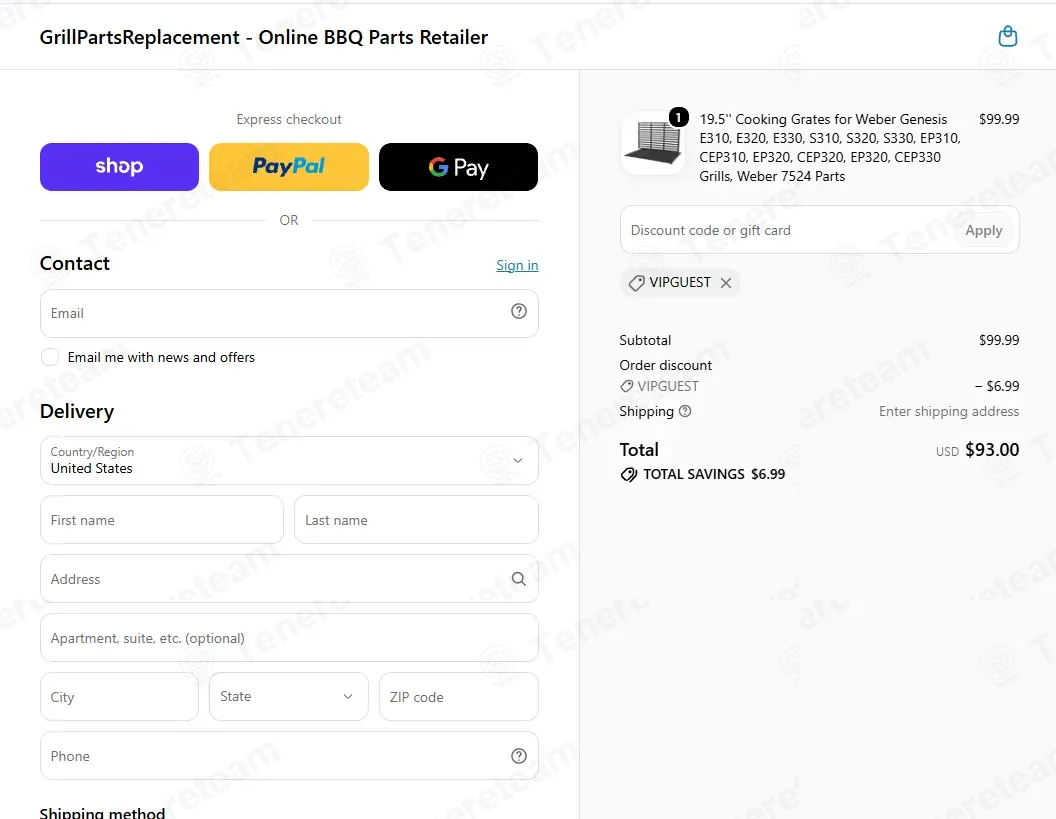The image size is (1056, 819).
Task: Click the Shipping info question icon
Action: coord(685,411)
